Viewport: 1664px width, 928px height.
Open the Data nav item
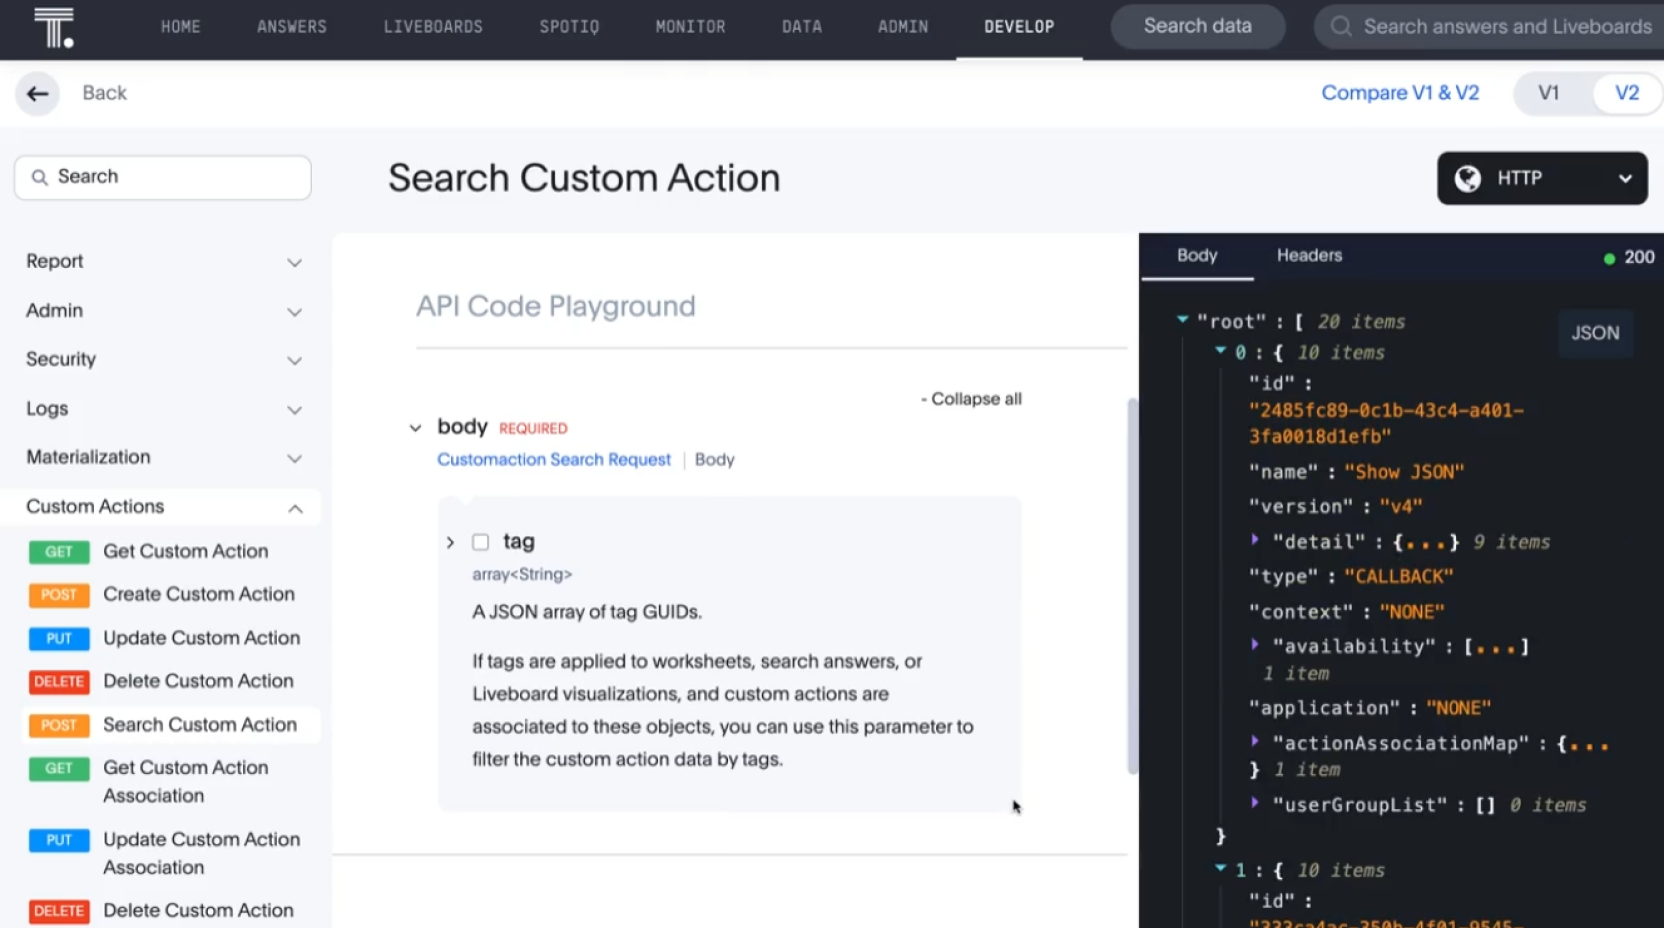(x=802, y=27)
